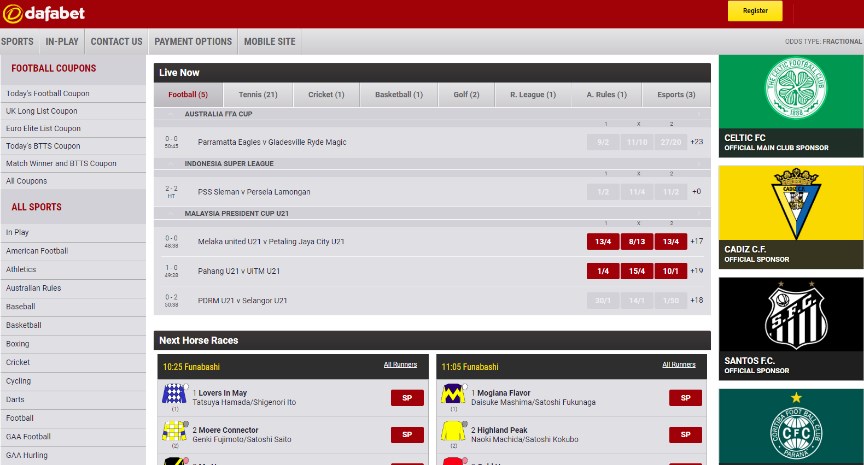Click Lovers In May jockey silk icon
The height and width of the screenshot is (465, 864).
point(174,394)
